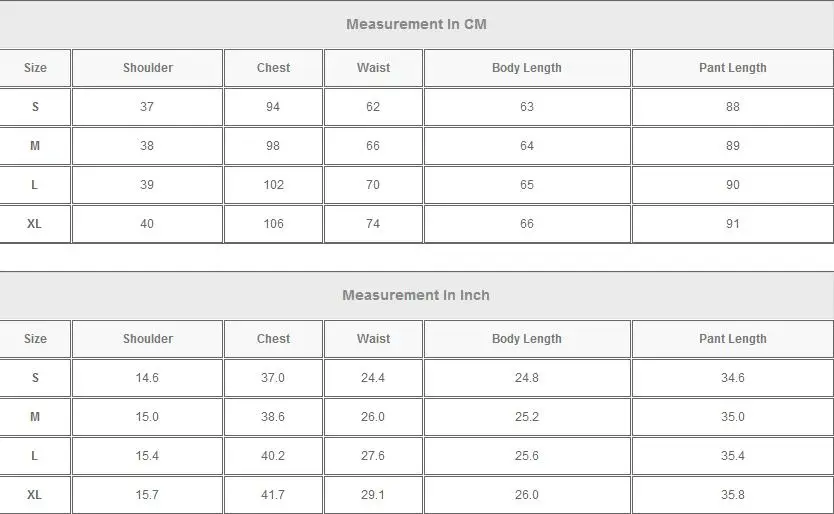Click the pant length value 89 in the M row
Image resolution: width=834 pixels, height=514 pixels.
(733, 146)
